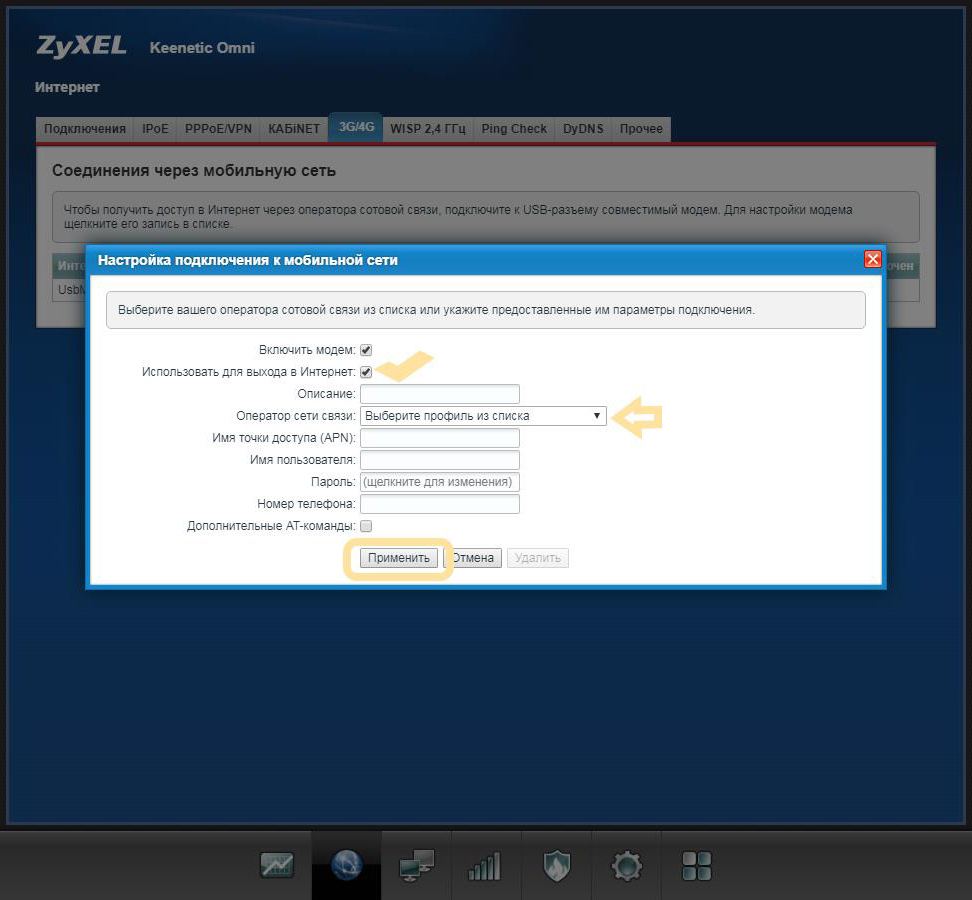
Task: Toggle the 'Включить модем' checkbox
Action: point(366,350)
